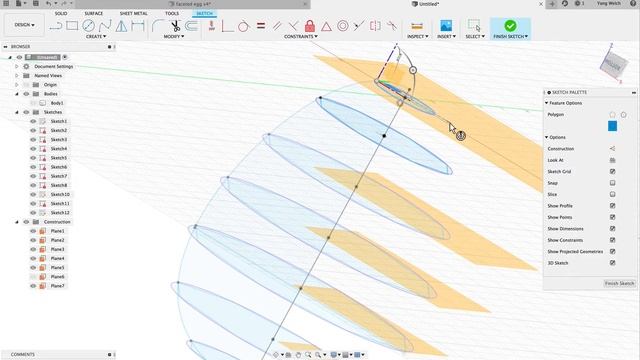The image size is (640, 360).
Task: Click the Save icon in top bar
Action: click(36, 3)
